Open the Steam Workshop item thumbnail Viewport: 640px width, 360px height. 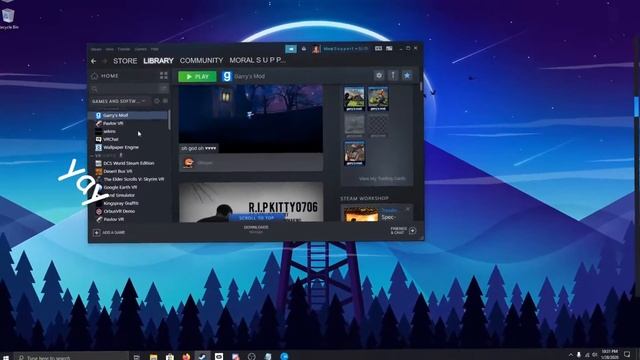pos(361,214)
